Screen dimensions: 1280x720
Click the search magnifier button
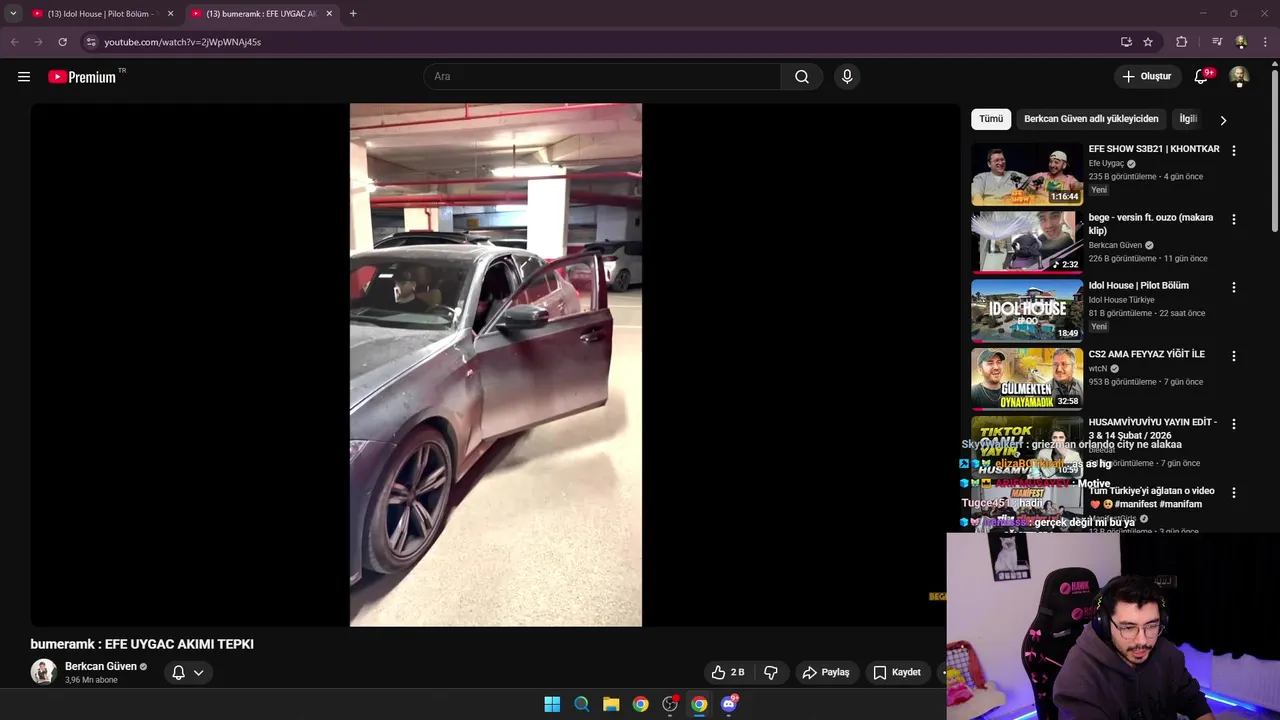[802, 77]
